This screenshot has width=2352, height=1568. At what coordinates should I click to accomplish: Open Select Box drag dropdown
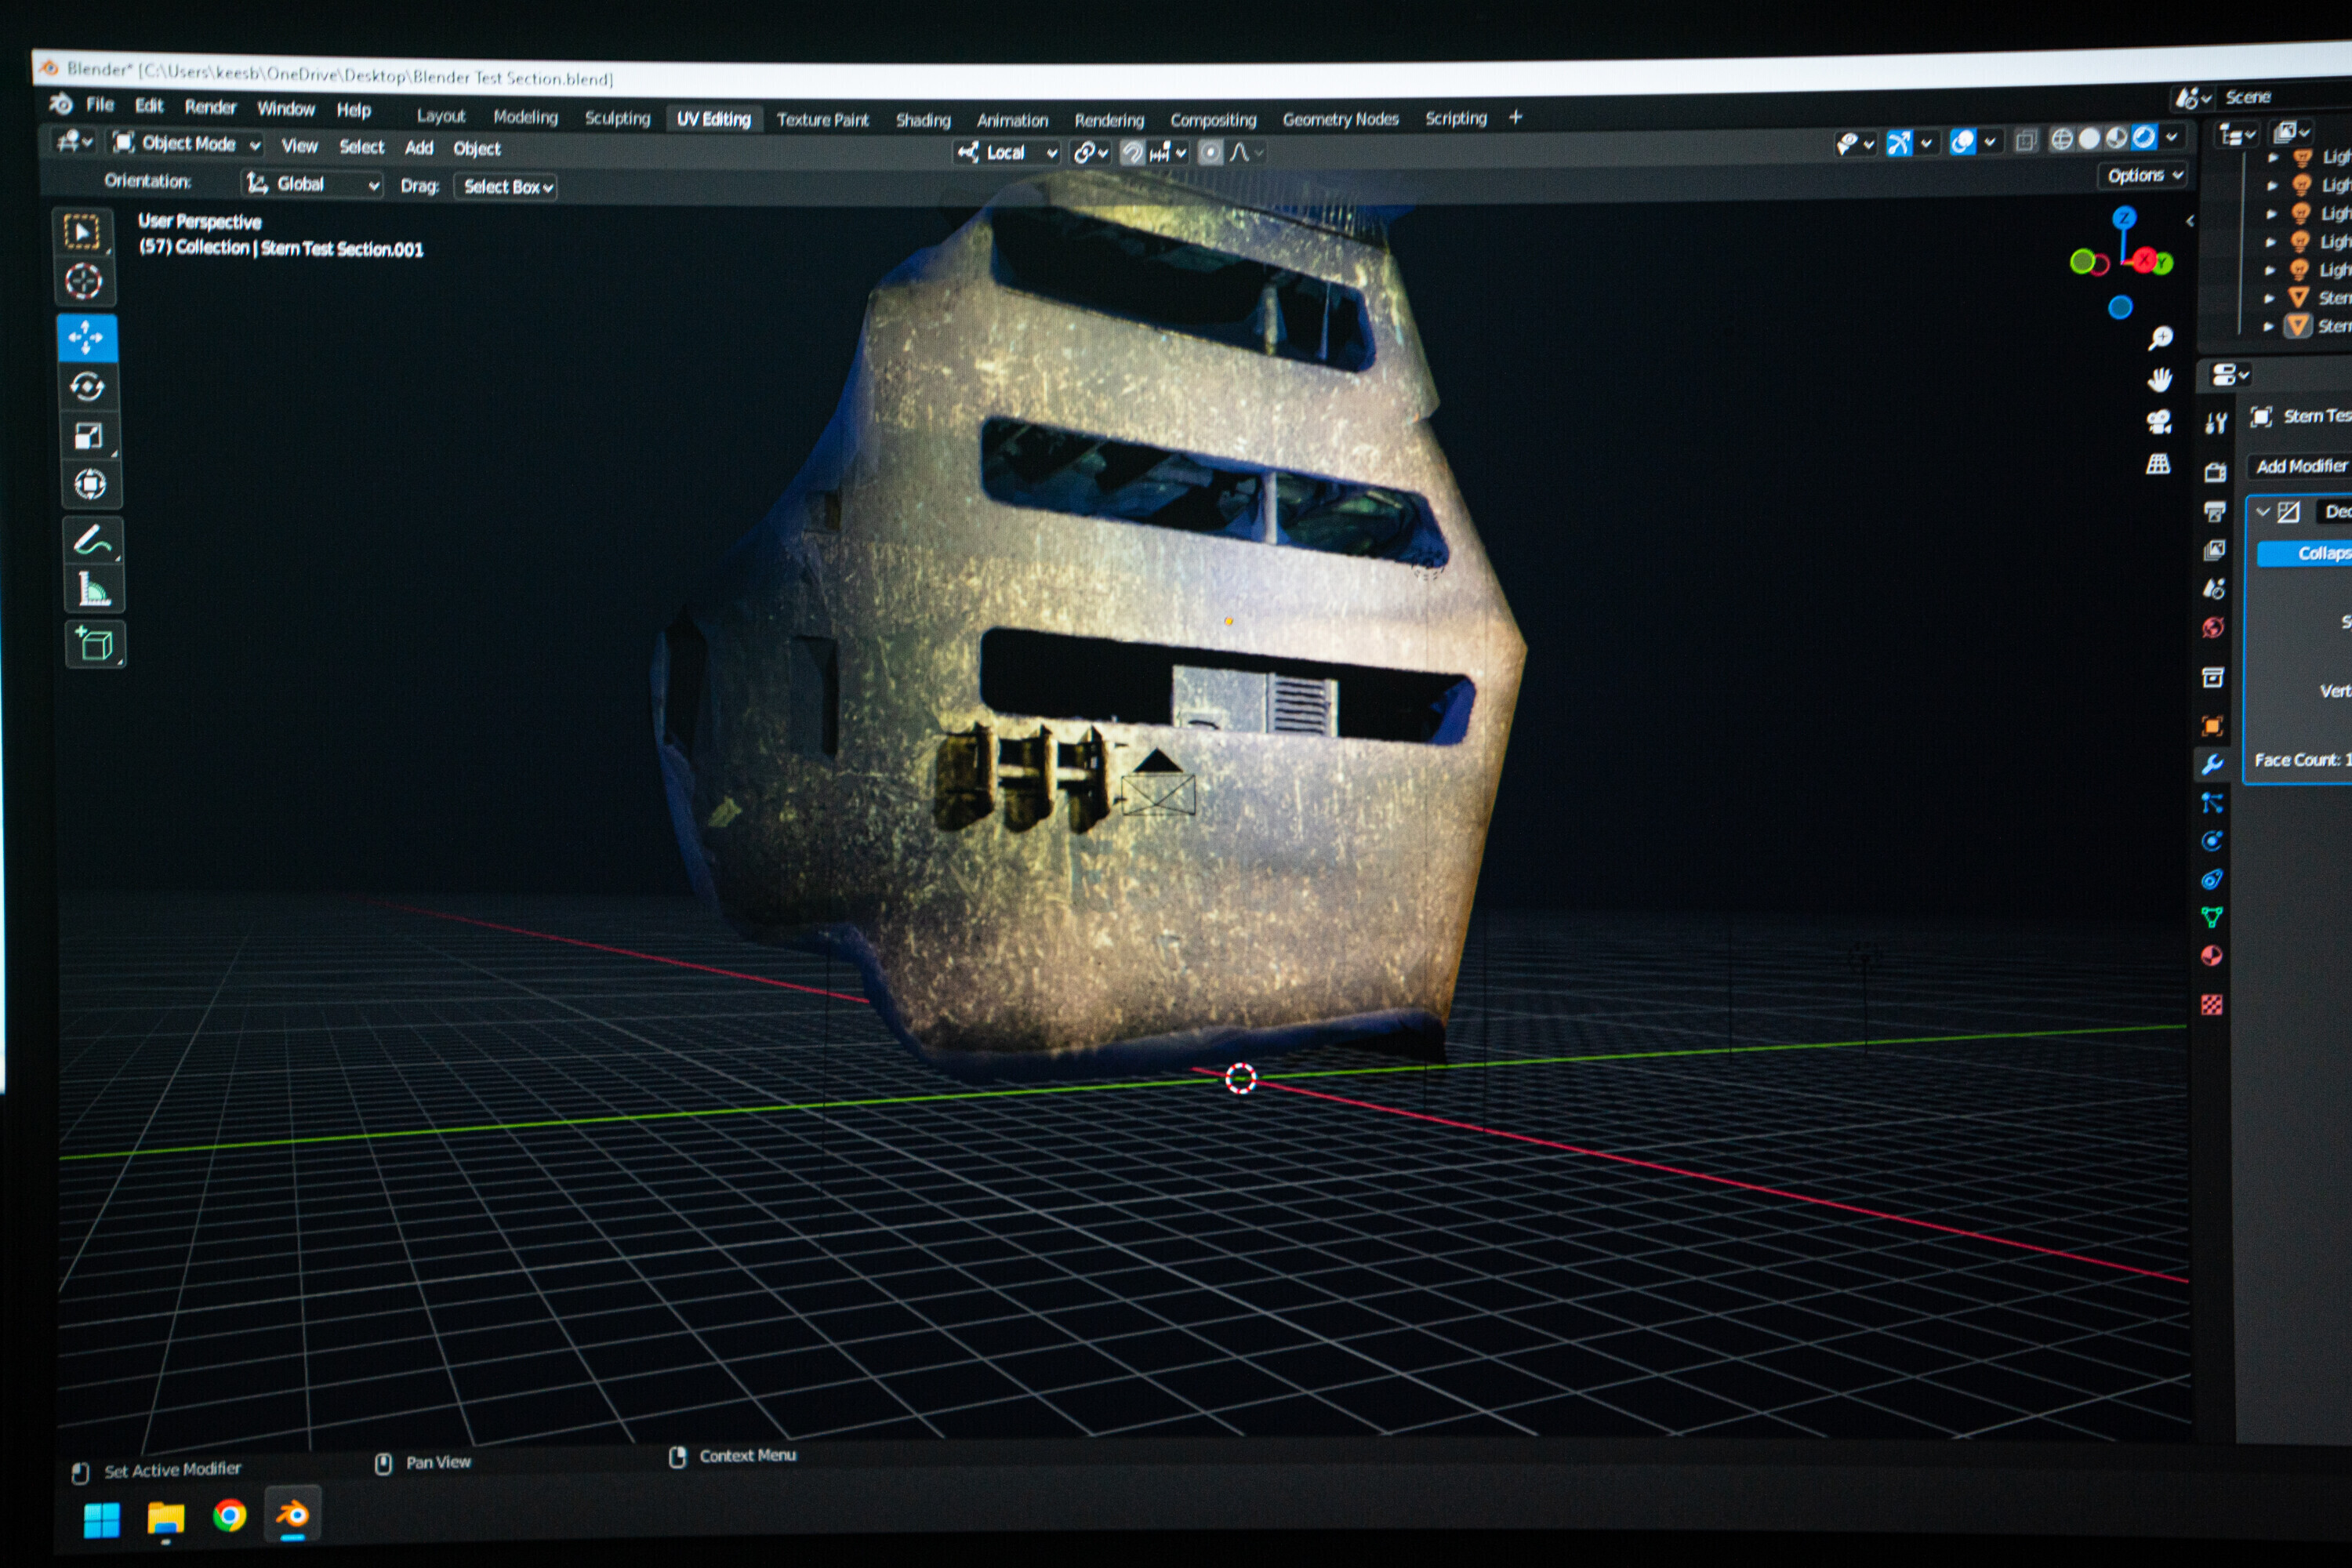[x=507, y=187]
